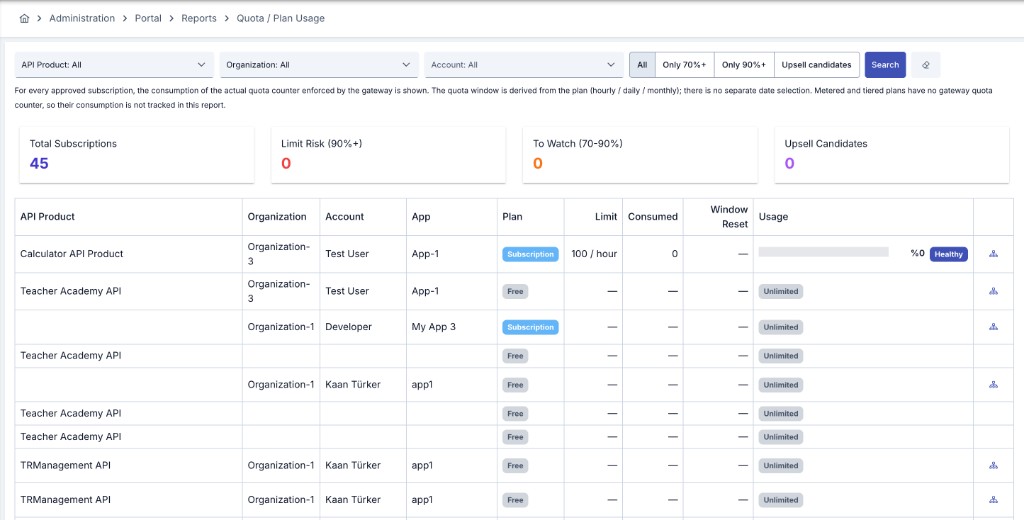This screenshot has width=1024, height=520.
Task: Click the Limit Risk (90%+) card
Action: [388, 155]
